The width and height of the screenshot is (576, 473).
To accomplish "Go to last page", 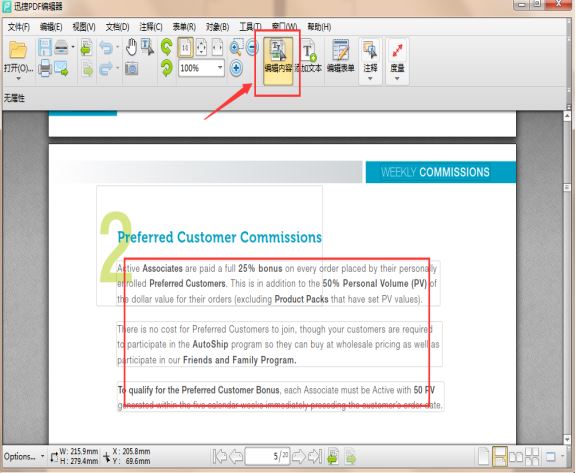I will coord(315,456).
